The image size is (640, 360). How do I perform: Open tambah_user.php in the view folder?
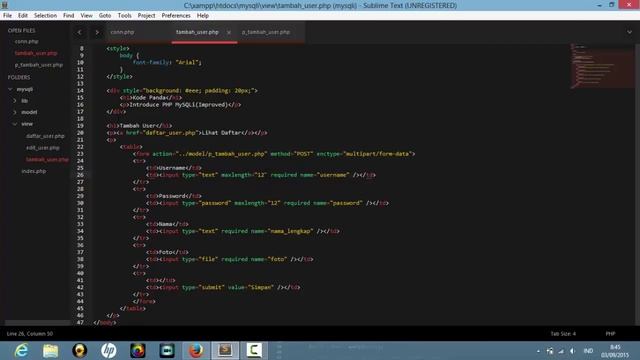pyautogui.click(x=47, y=160)
